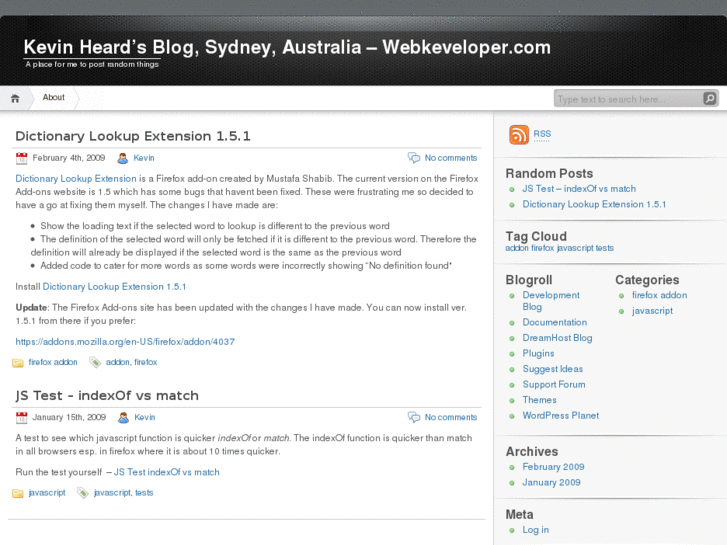Viewport: 727px width, 545px height.
Task: Click the tag icon beside javascript, tests
Action: tap(83, 493)
